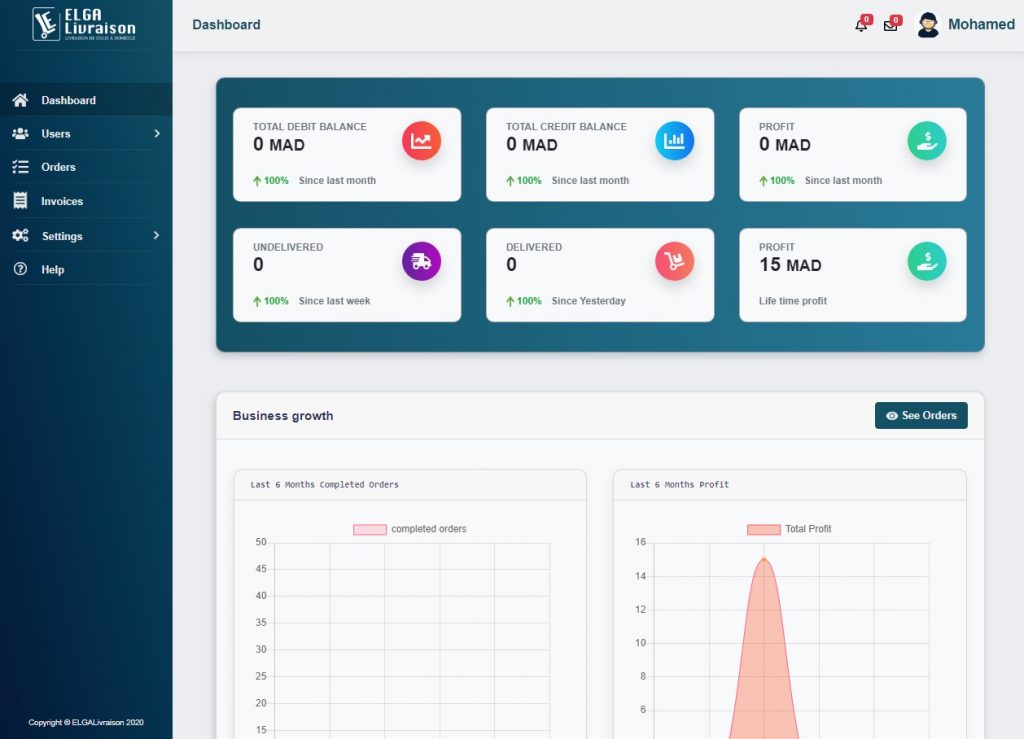1024x739 pixels.
Task: Click the Since Yesterday text
Action: click(x=588, y=301)
